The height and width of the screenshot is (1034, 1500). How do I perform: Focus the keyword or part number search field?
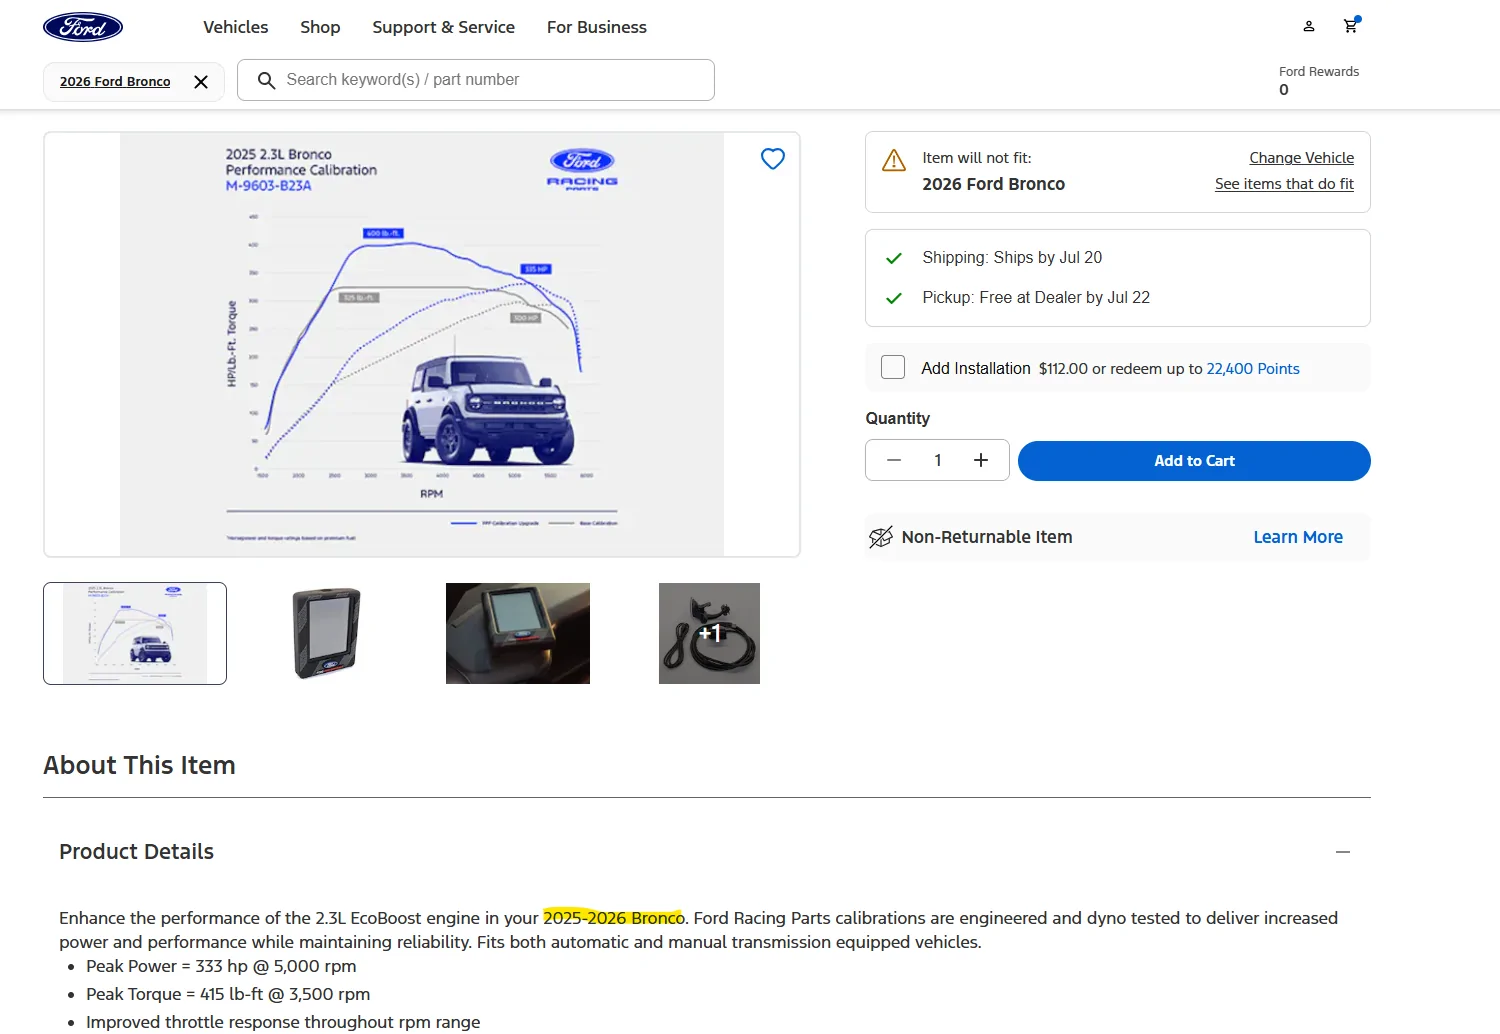coord(476,80)
